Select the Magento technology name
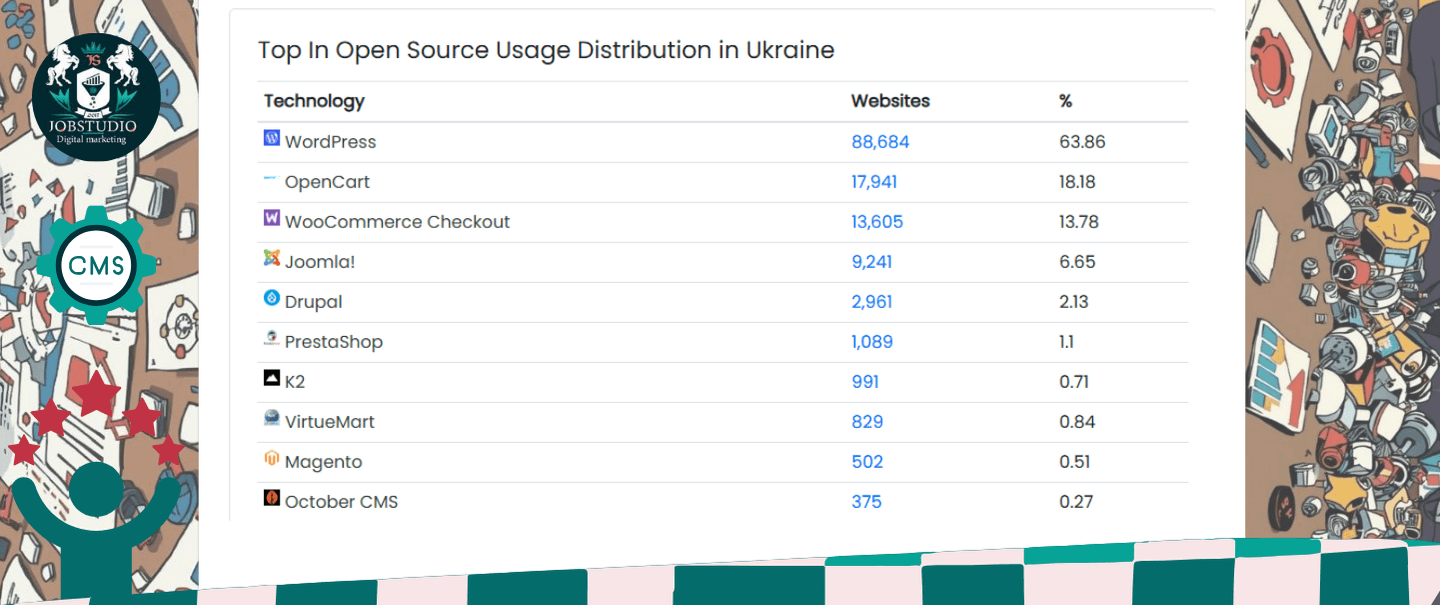Viewport: 1440px width, 605px height. [323, 462]
